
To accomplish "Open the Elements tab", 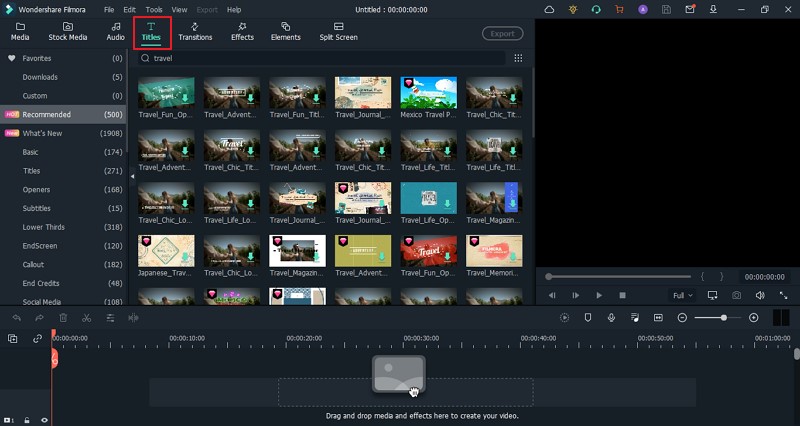I will click(x=285, y=32).
